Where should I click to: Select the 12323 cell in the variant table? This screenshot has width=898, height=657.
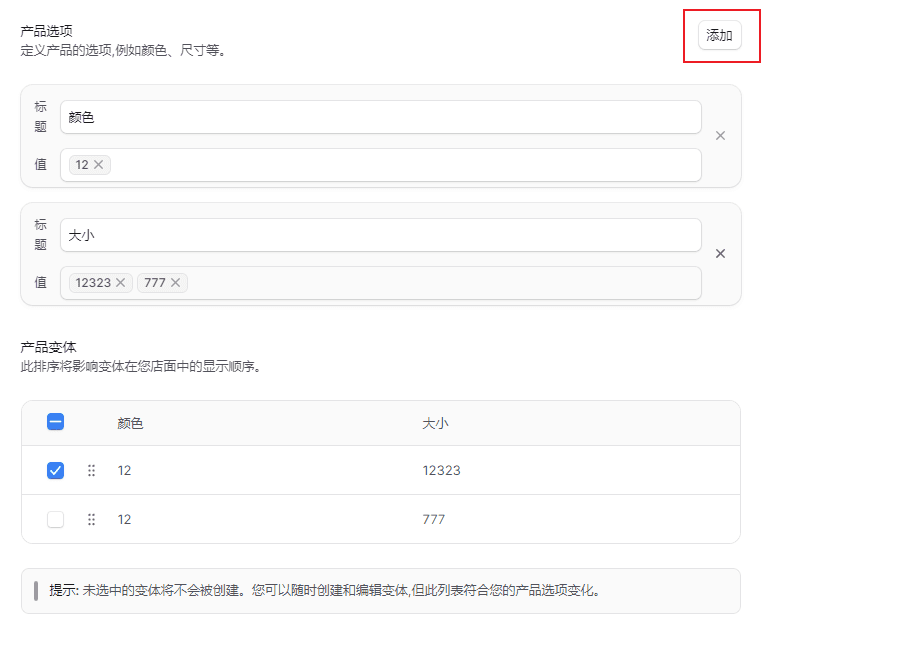pyautogui.click(x=444, y=470)
